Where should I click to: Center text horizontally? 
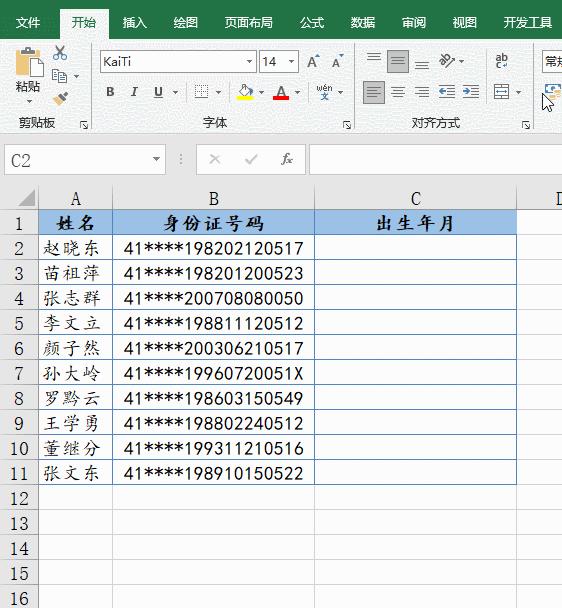(x=398, y=92)
